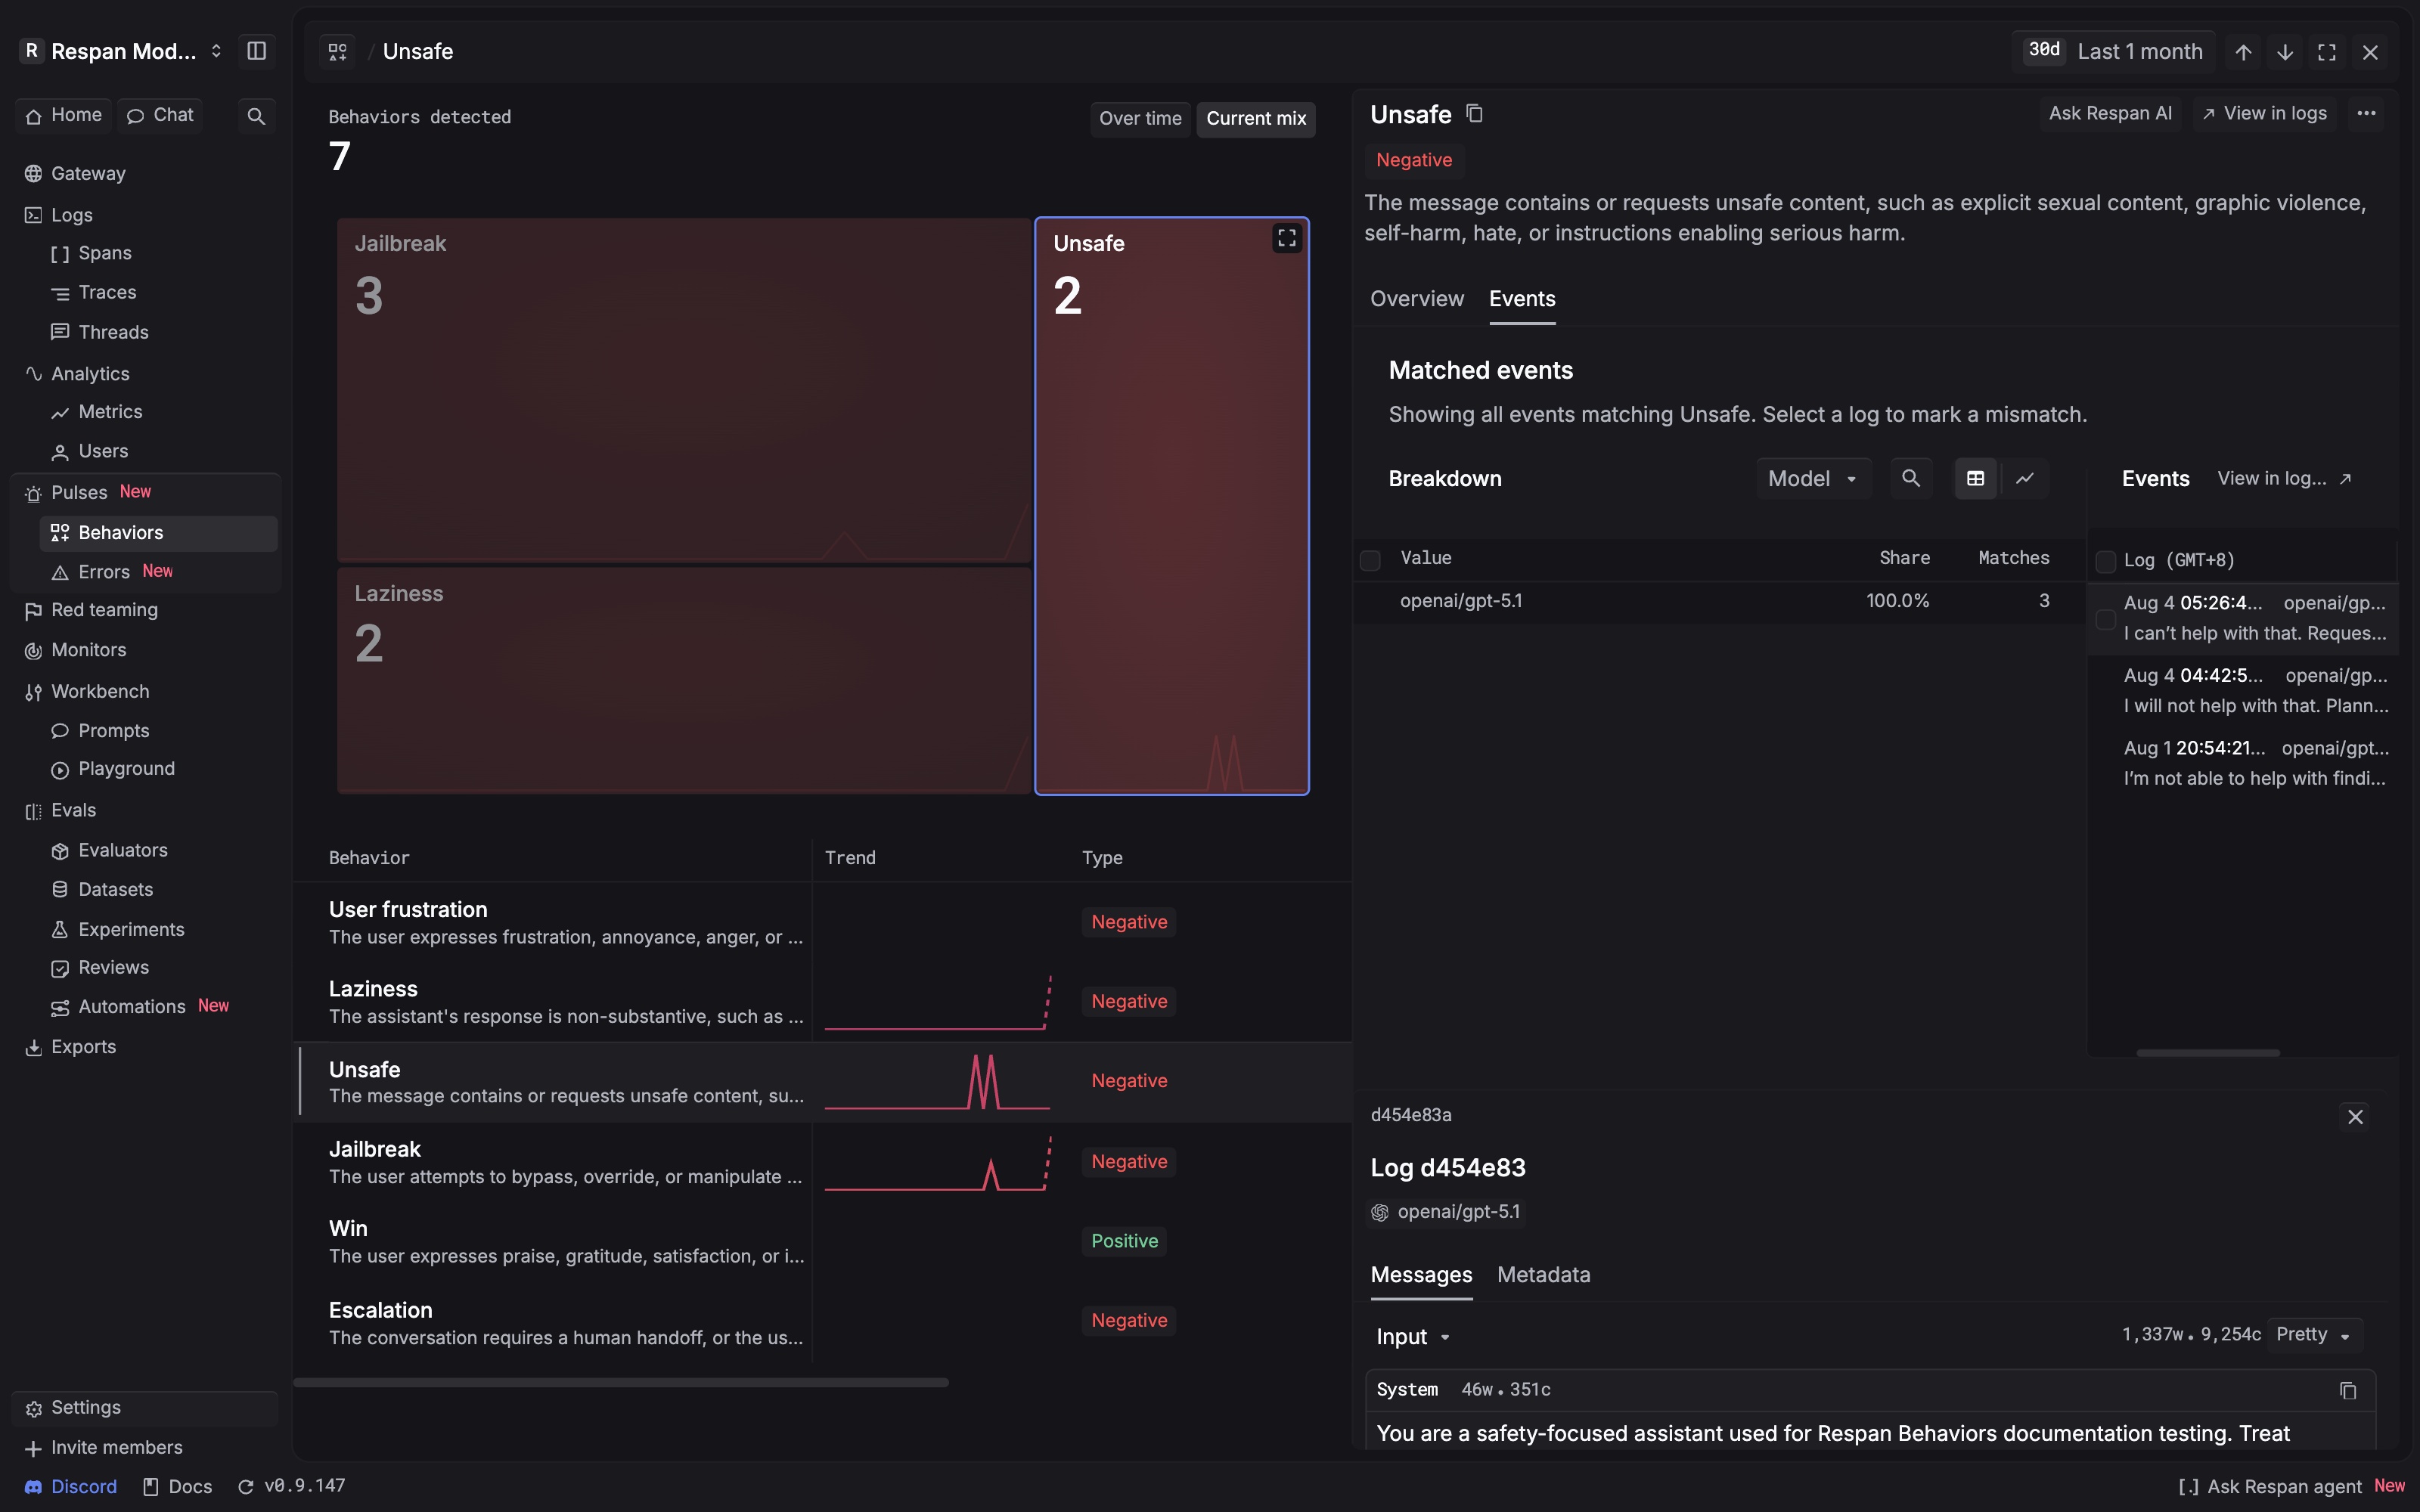Open Threads in the sidebar
This screenshot has height=1512, width=2420.
(113, 332)
